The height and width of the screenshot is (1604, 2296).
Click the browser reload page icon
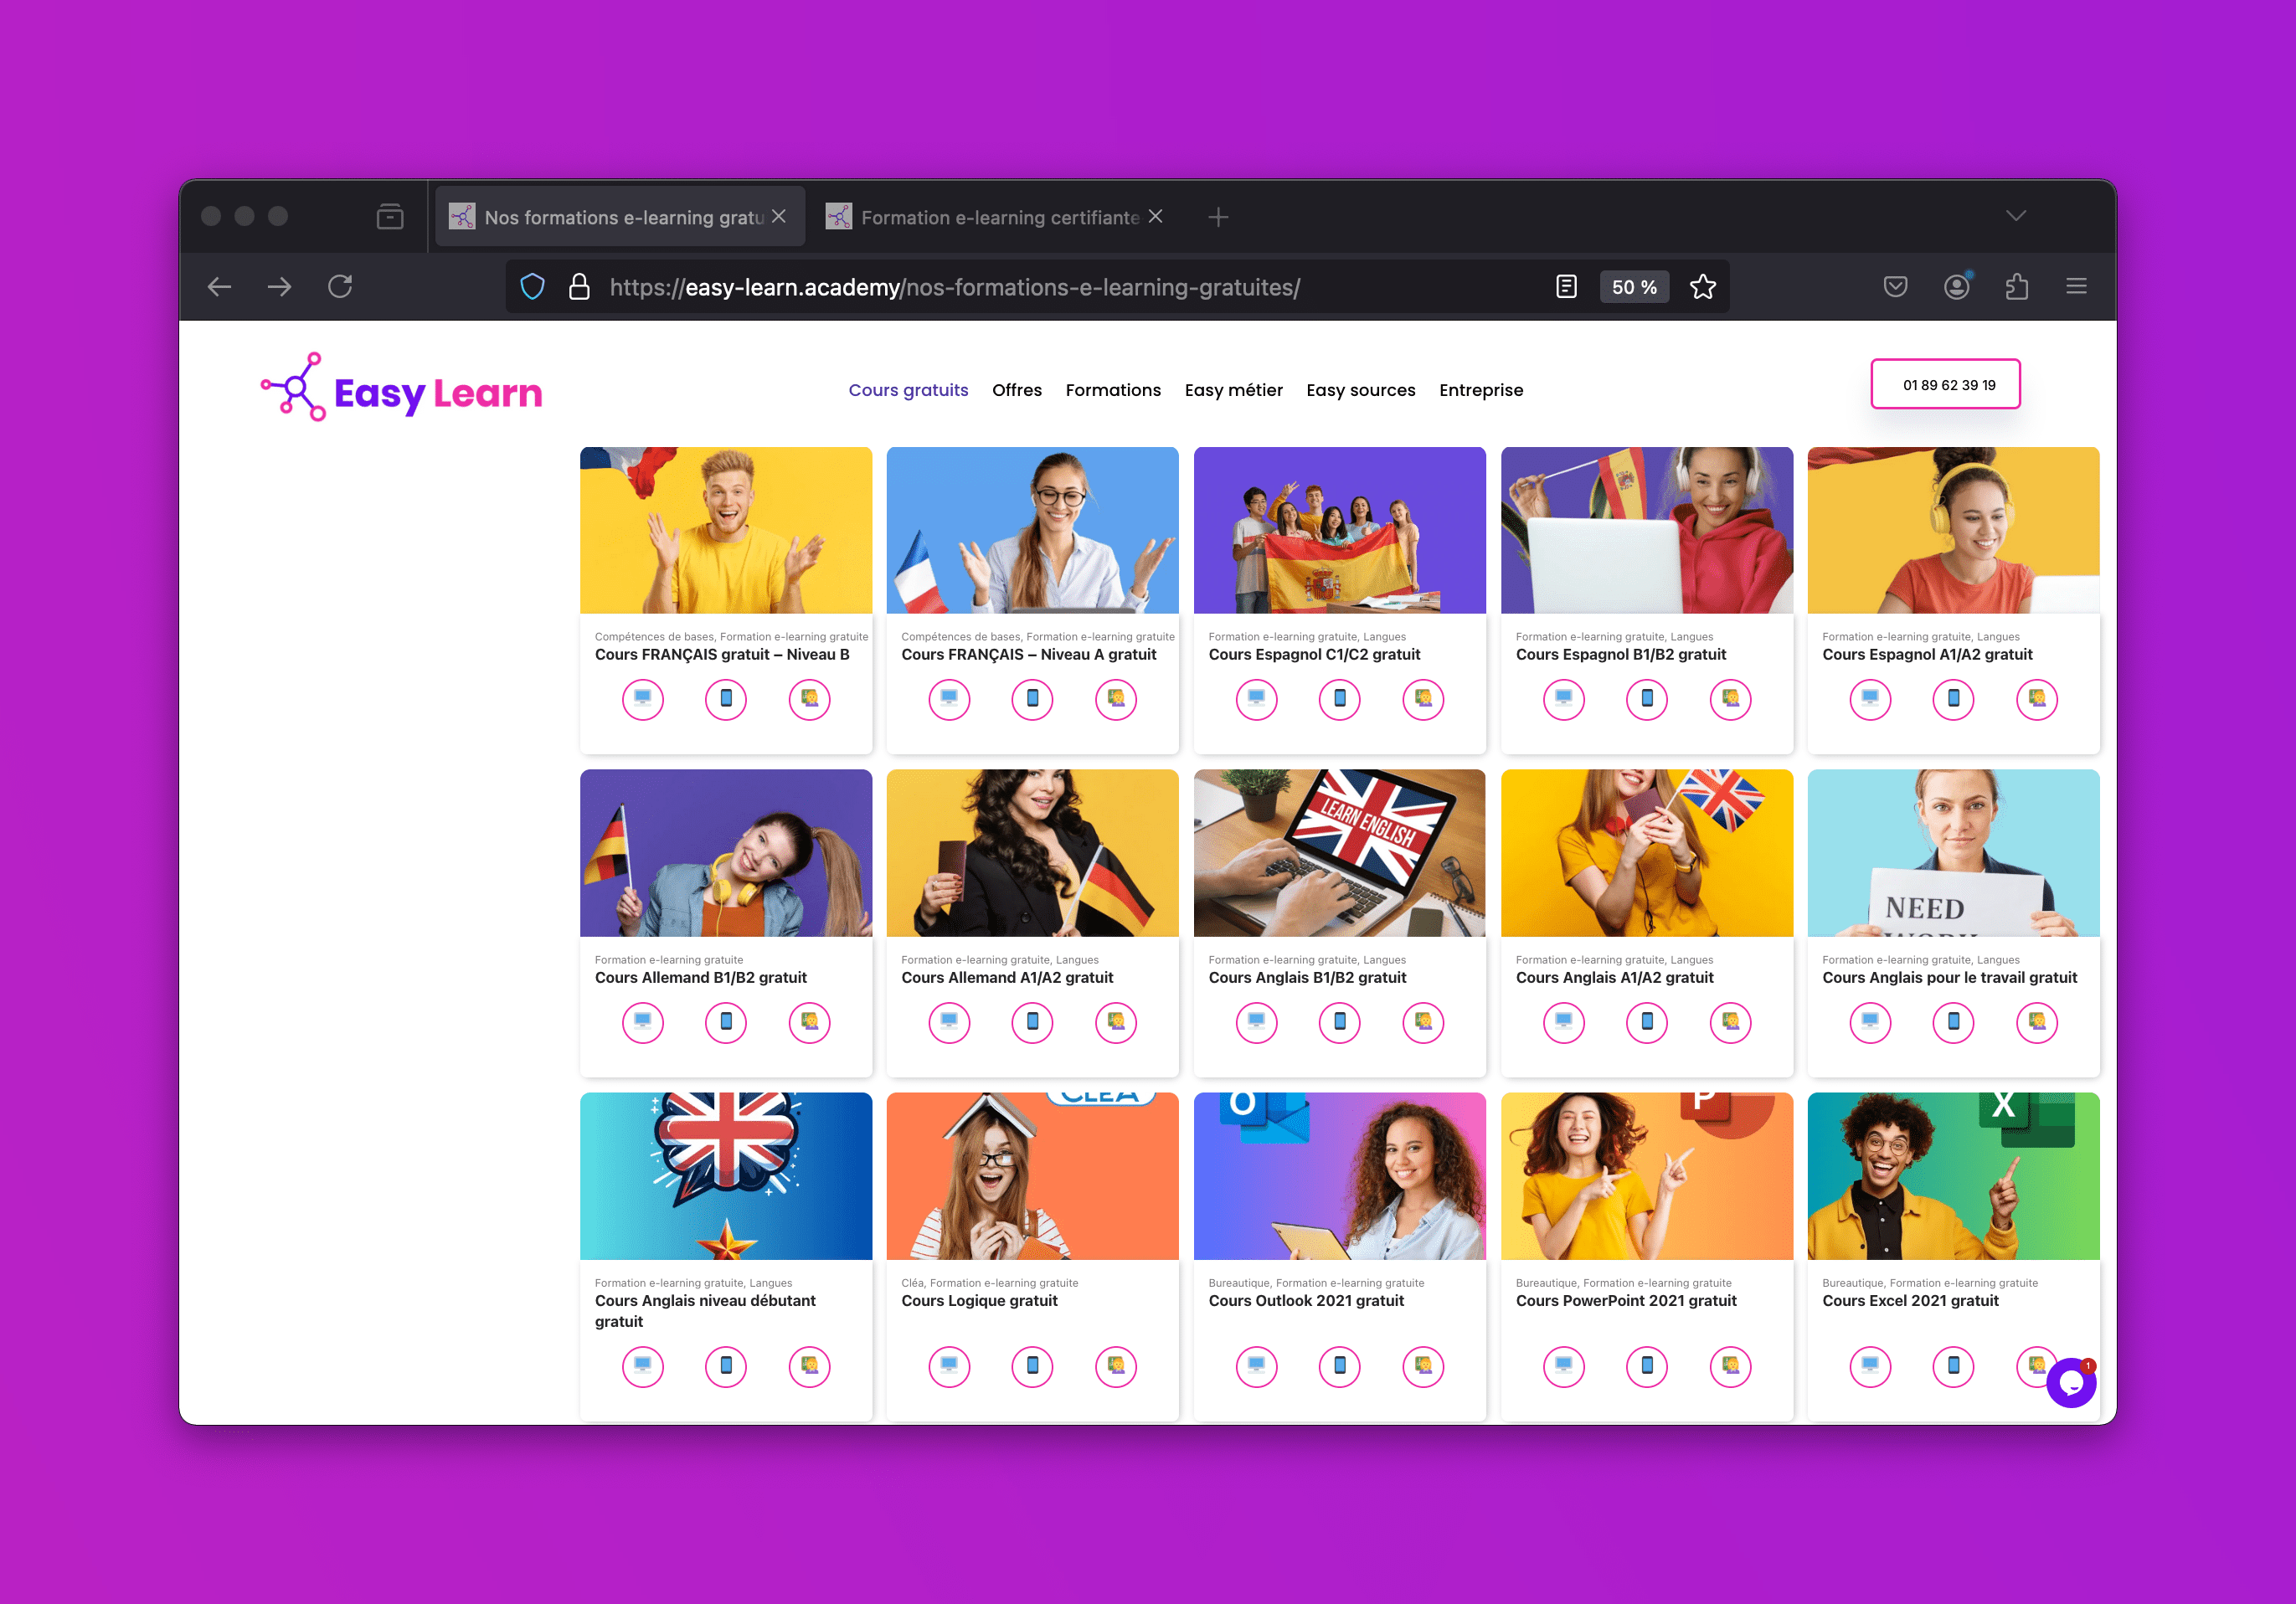[x=340, y=287]
